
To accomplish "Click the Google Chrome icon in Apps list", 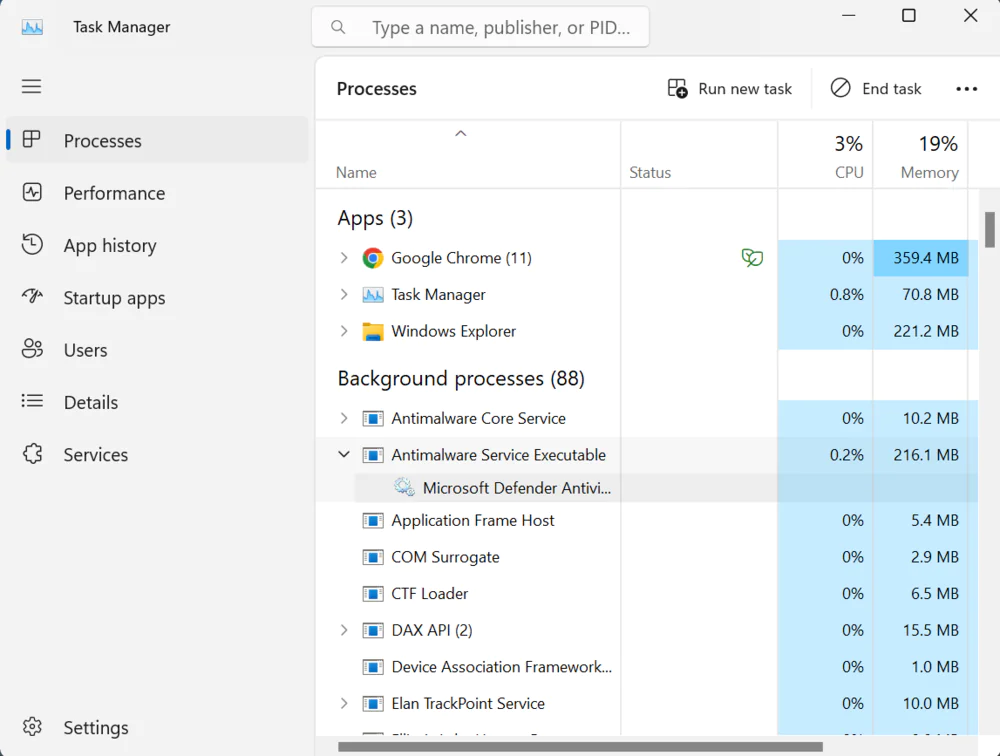I will click(x=373, y=258).
